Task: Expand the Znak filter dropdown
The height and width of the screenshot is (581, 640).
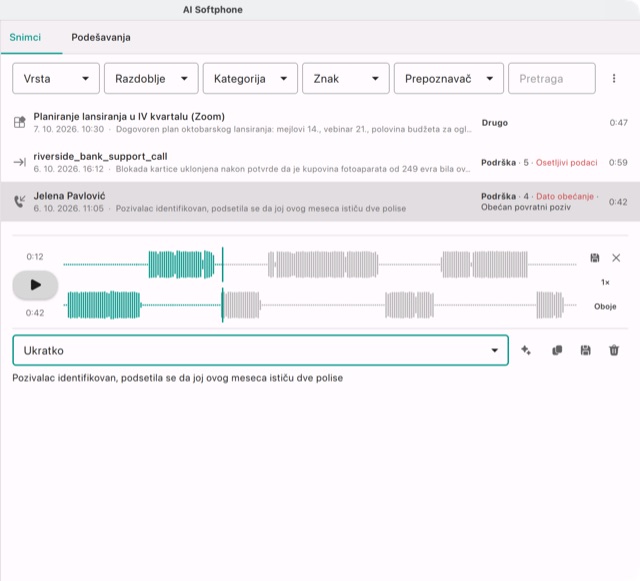Action: 346,78
